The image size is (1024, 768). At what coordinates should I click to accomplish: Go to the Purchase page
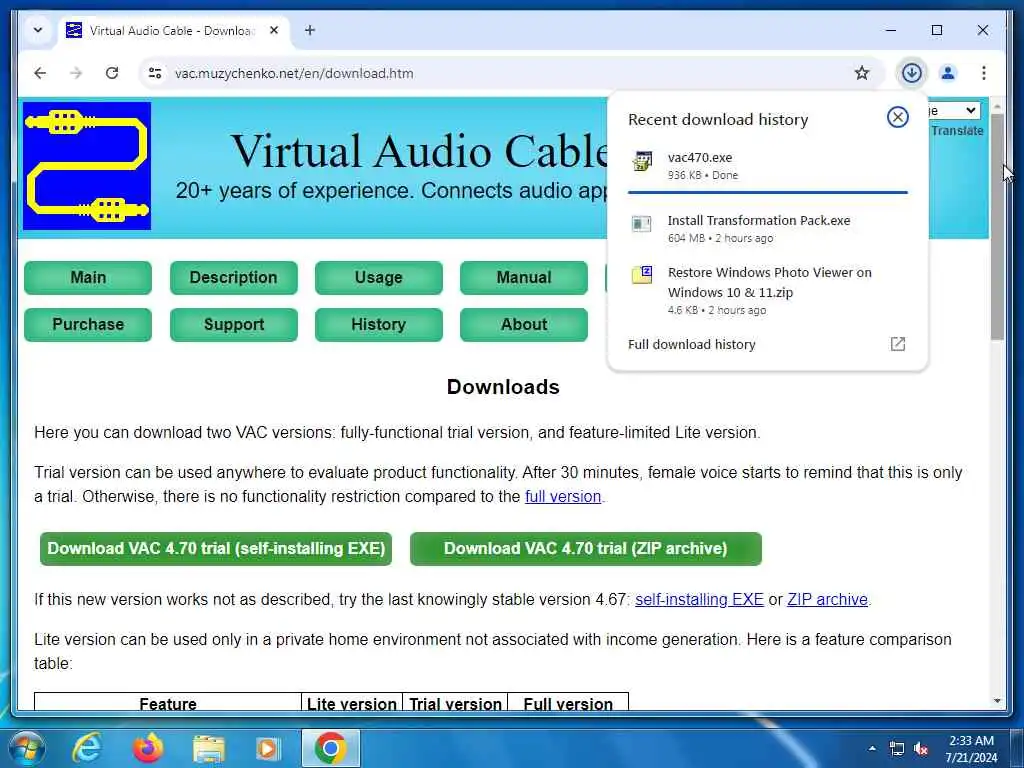coord(88,325)
